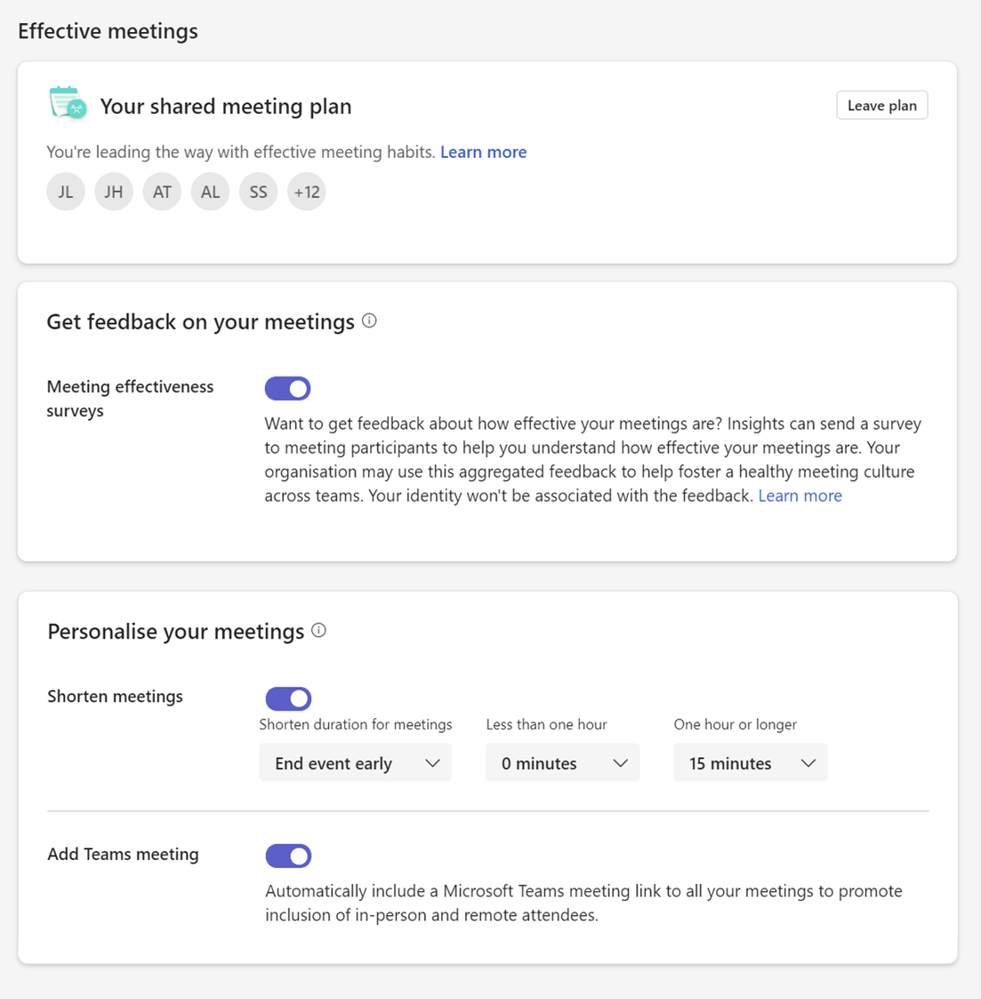This screenshot has width=981, height=999.
Task: Click the Your shared meeting plan title
Action: click(x=226, y=106)
